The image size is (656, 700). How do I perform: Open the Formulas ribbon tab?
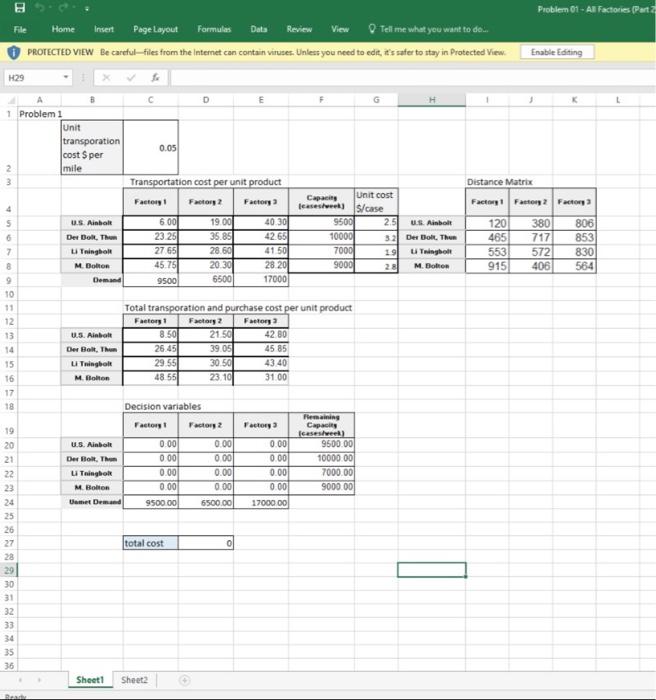[214, 29]
